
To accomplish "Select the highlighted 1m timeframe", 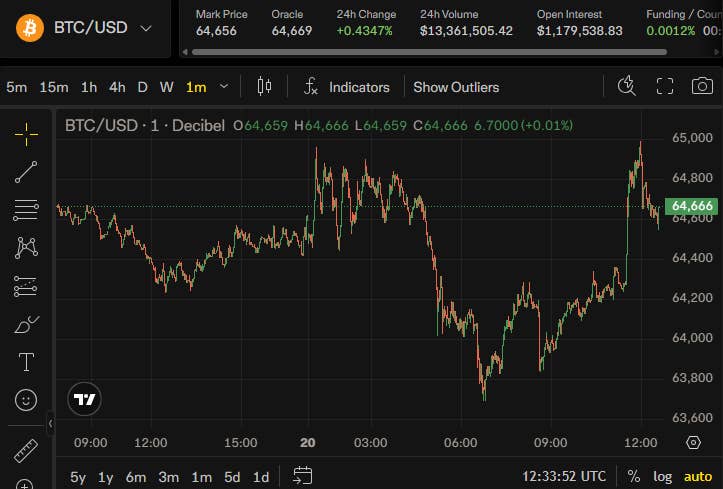I will (x=196, y=87).
